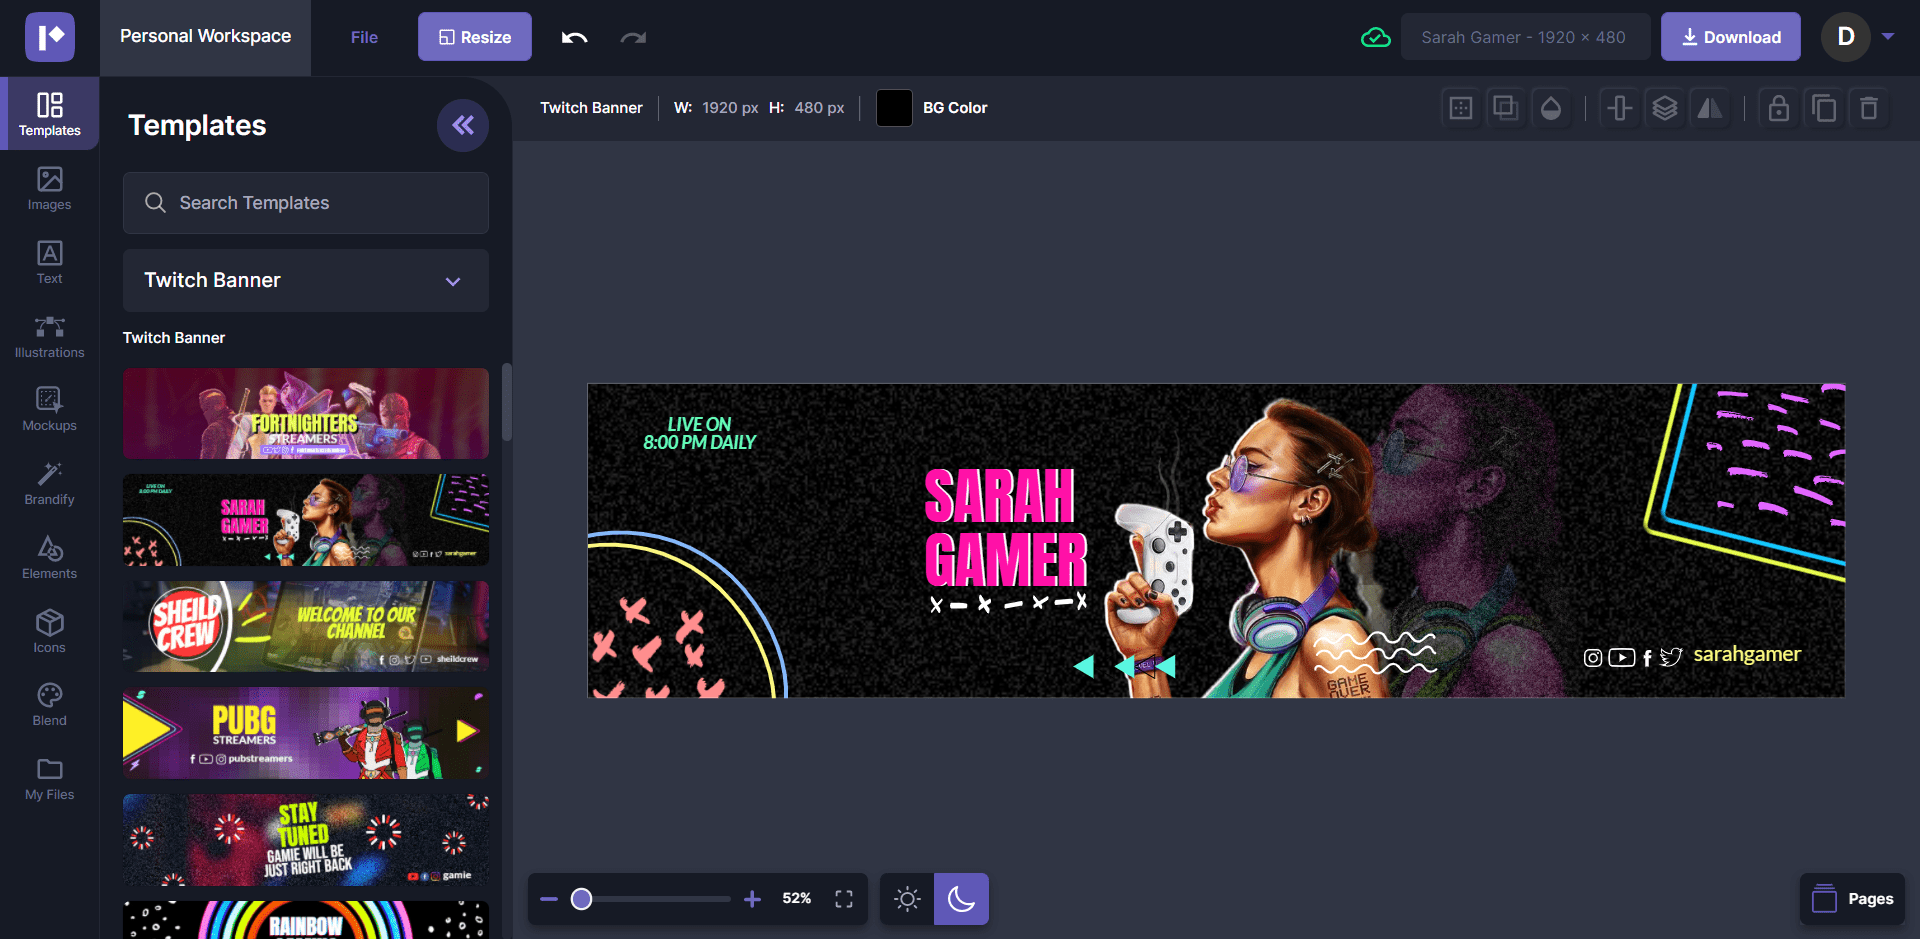The image size is (1920, 939).
Task: Open the File menu
Action: click(364, 37)
